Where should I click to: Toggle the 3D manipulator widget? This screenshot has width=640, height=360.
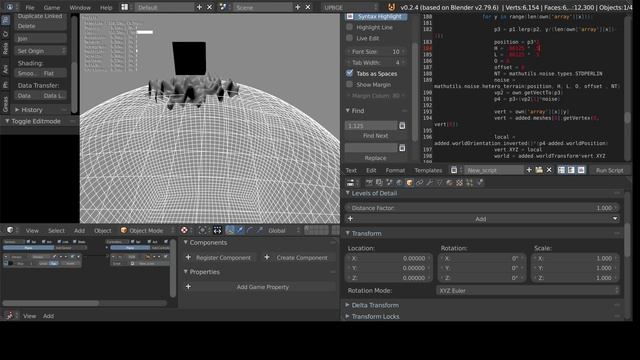230,230
